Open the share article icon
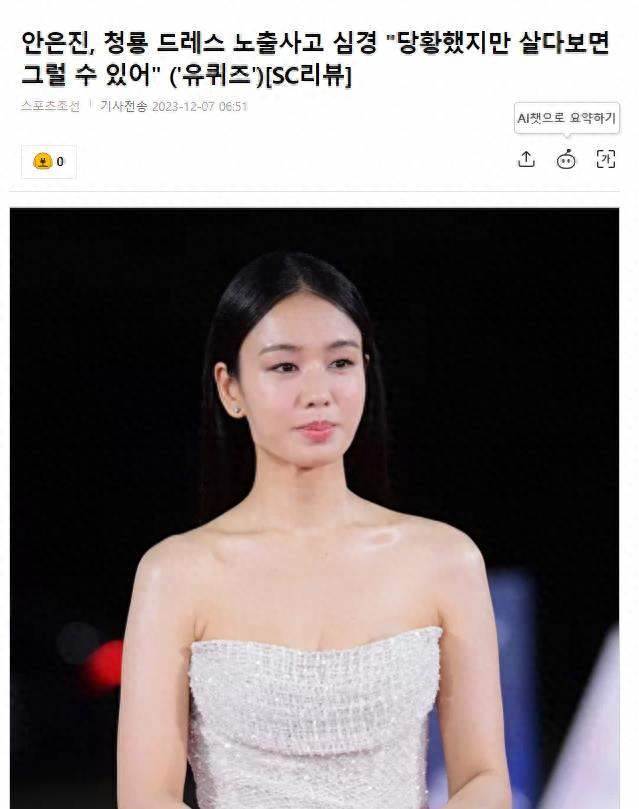639x809 pixels. [x=526, y=159]
